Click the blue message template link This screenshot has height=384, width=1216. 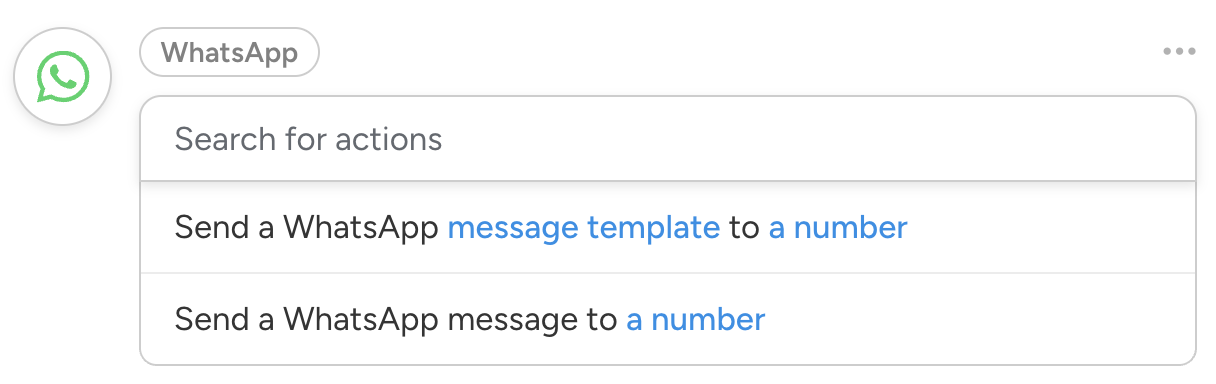pyautogui.click(x=584, y=228)
